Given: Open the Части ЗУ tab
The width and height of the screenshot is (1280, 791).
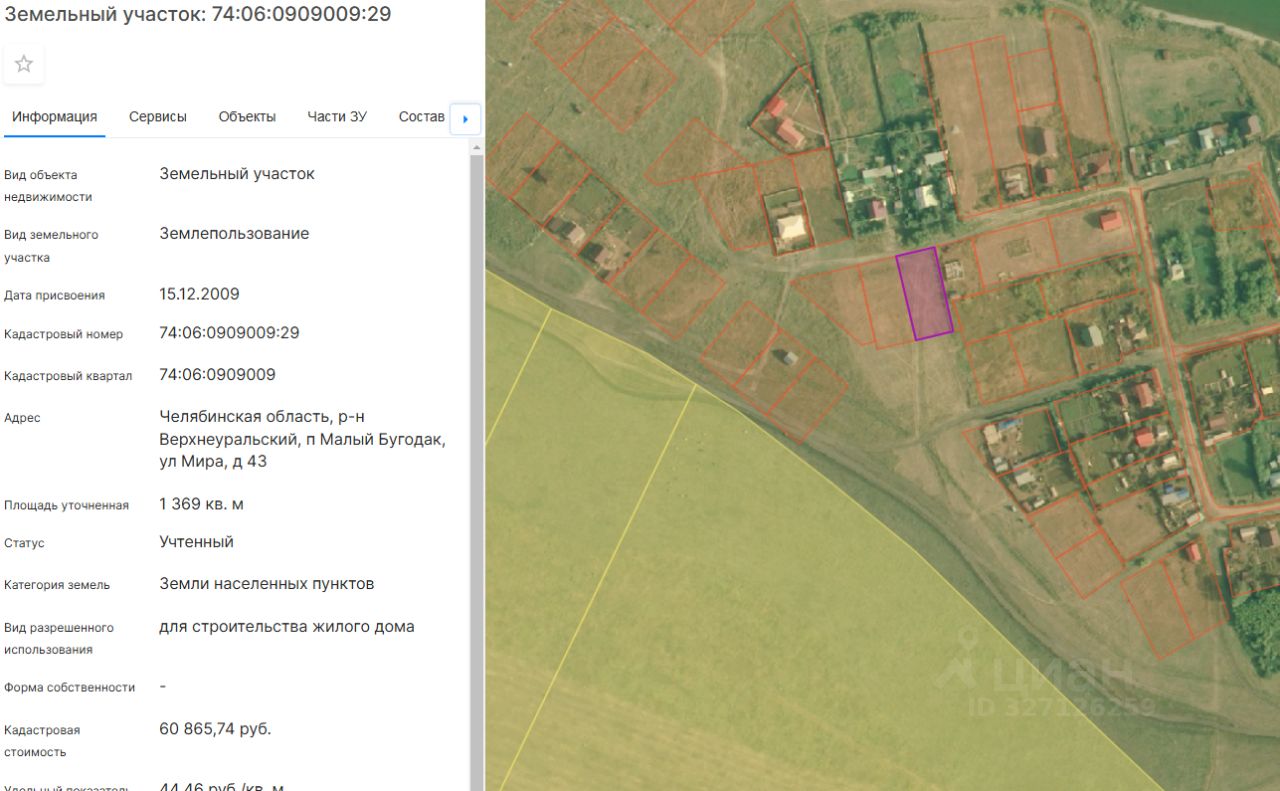Looking at the screenshot, I should coord(337,117).
